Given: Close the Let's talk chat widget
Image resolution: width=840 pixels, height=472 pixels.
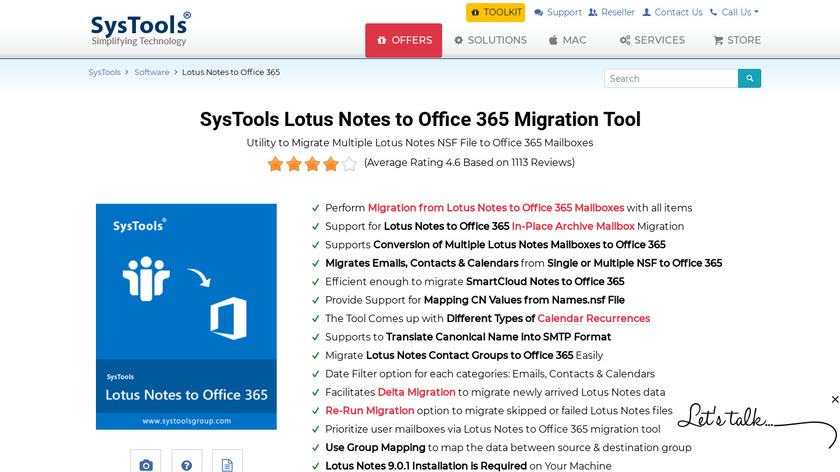Looking at the screenshot, I should 835,400.
